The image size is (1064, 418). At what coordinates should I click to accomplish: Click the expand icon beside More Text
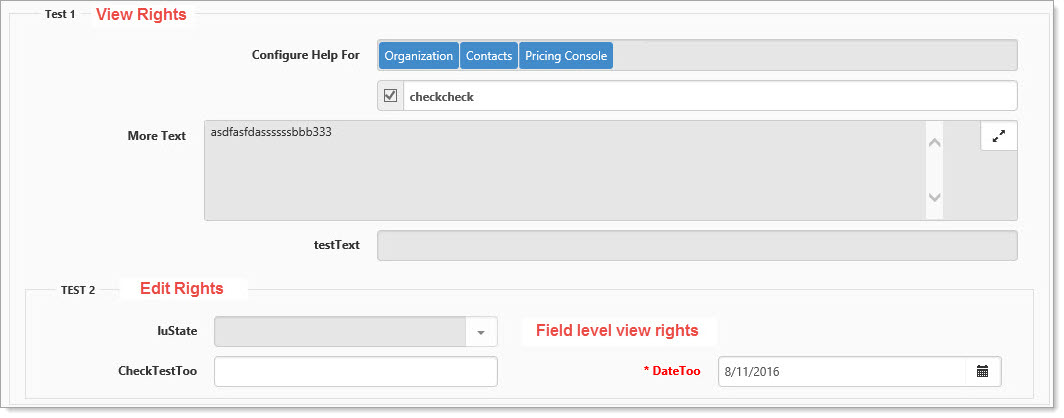(x=998, y=137)
